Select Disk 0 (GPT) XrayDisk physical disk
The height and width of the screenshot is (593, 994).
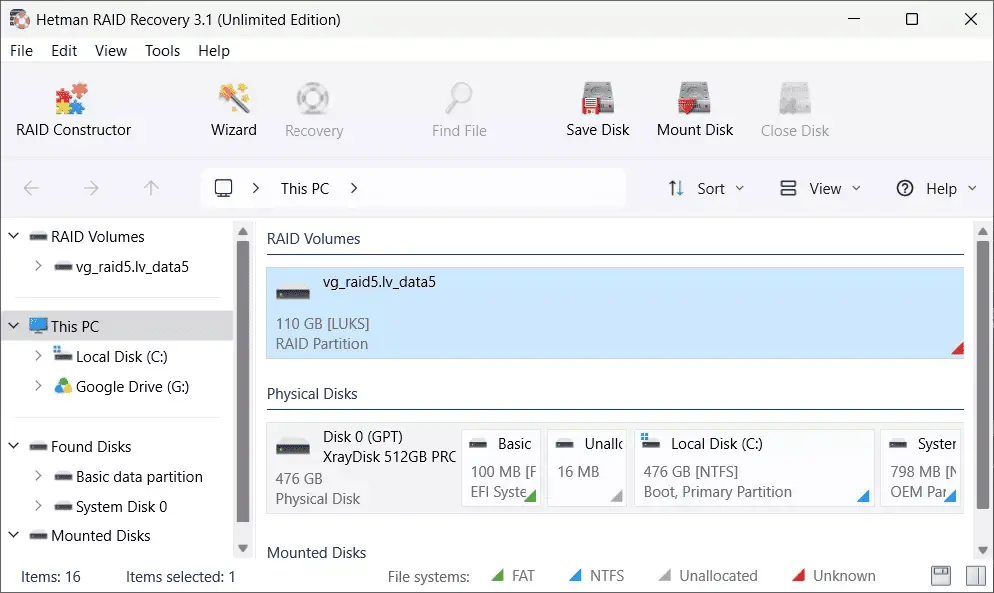coord(364,467)
